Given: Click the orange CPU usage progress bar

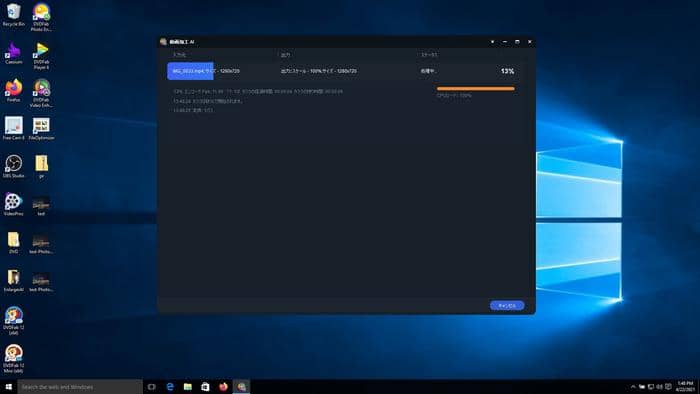Looking at the screenshot, I should point(475,89).
